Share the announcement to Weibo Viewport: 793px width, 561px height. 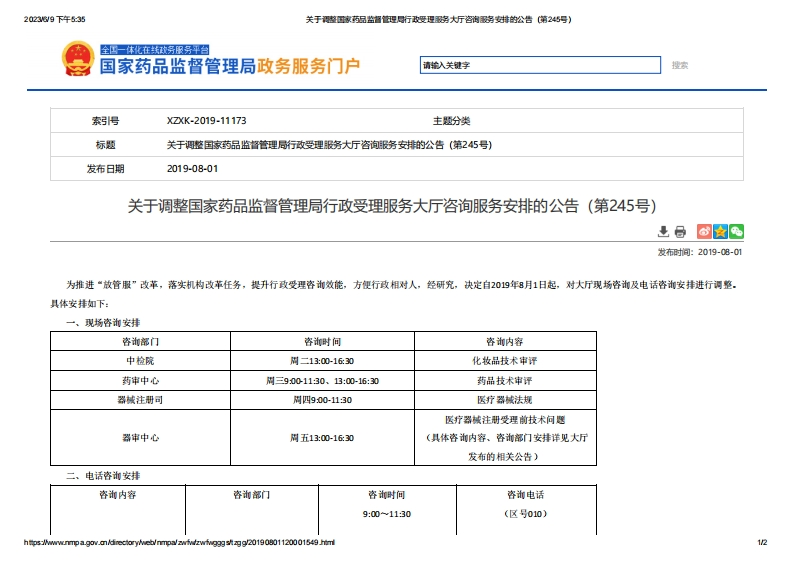pos(704,231)
